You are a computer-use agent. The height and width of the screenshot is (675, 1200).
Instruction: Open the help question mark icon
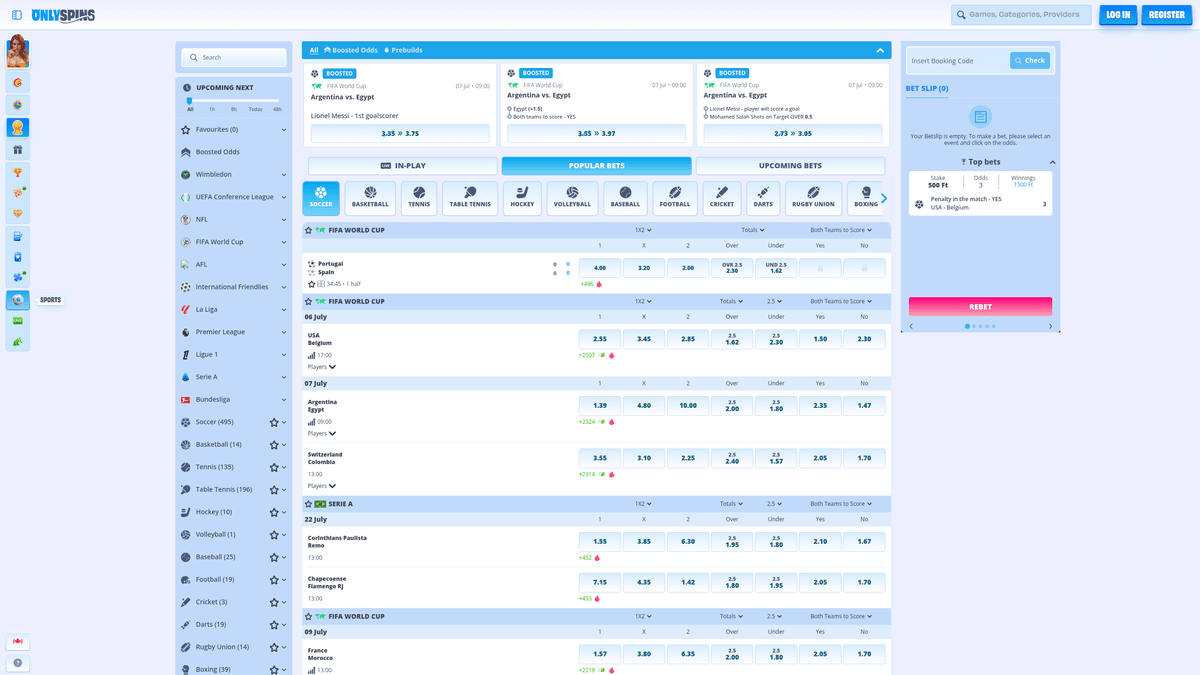[x=17, y=663]
